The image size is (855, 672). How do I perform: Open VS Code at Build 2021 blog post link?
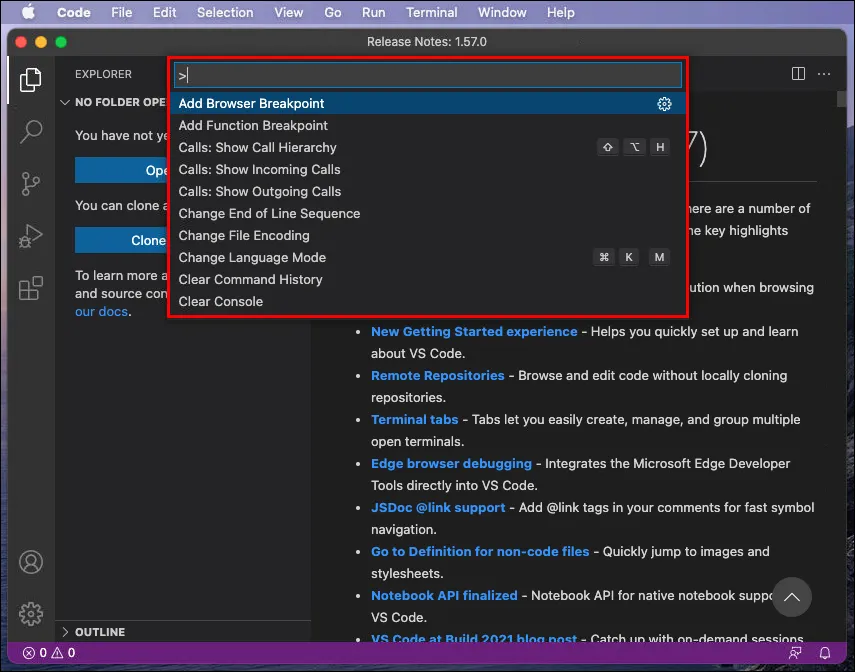tap(474, 638)
